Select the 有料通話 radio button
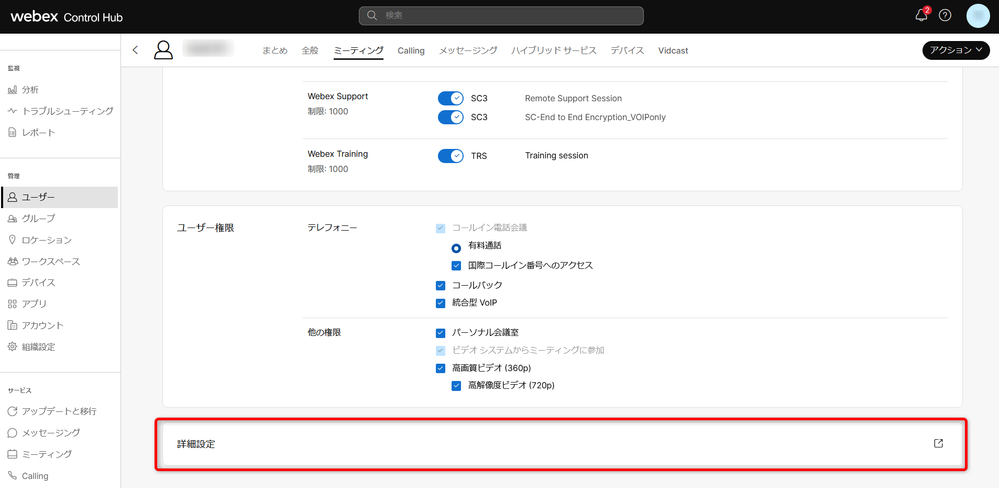This screenshot has height=488, width=999. click(456, 248)
